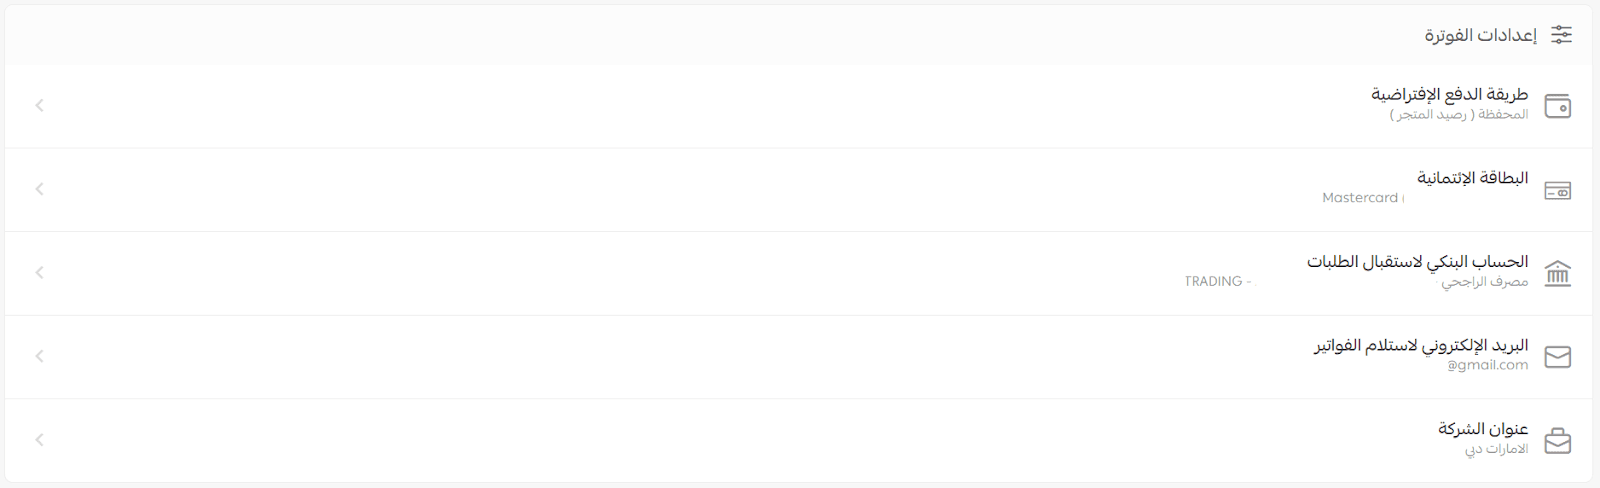Screen dimensions: 1600x488
Task: Open طريقة الدفع الإفتراضية setting
Action: pyautogui.click(x=1449, y=94)
